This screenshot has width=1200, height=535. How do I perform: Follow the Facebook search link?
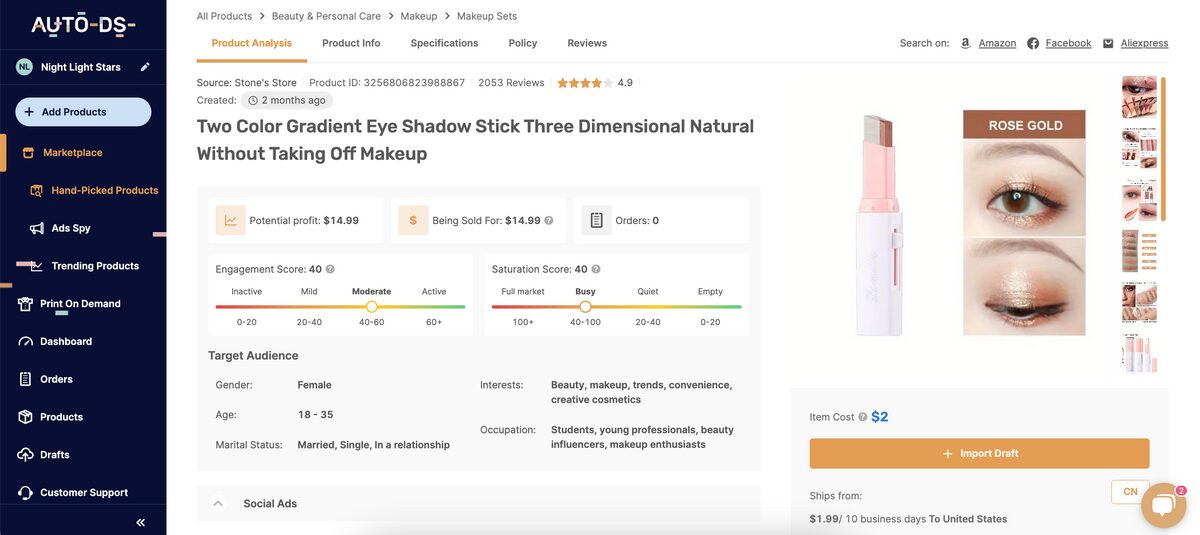point(1068,43)
